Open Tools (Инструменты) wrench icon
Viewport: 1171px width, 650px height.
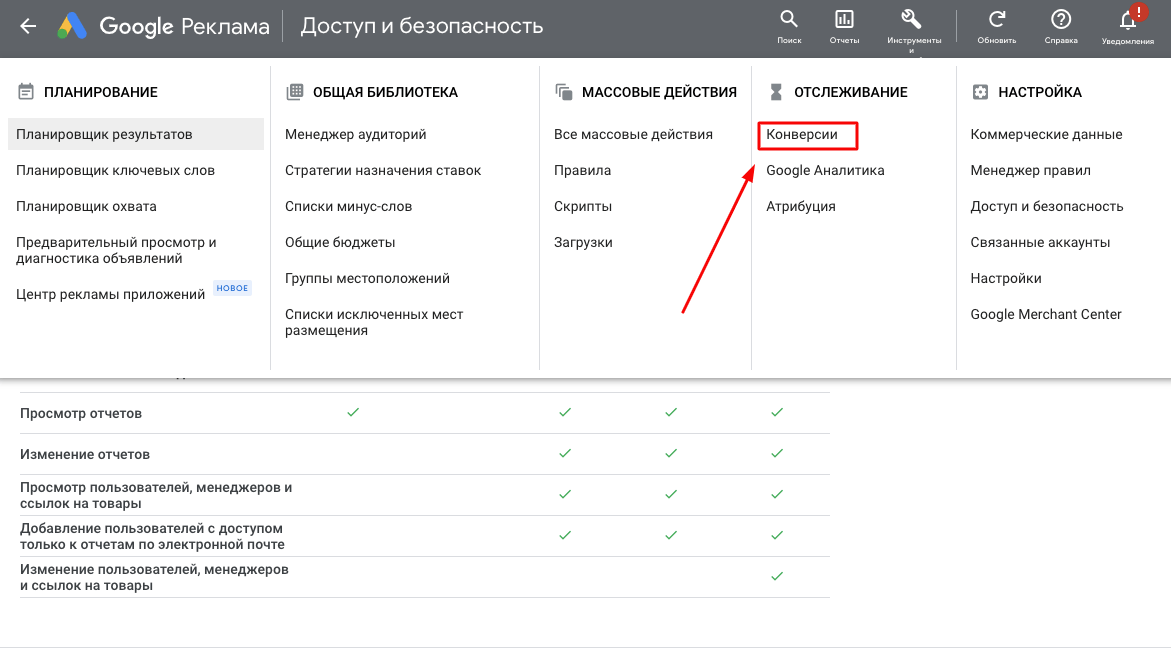click(x=912, y=19)
